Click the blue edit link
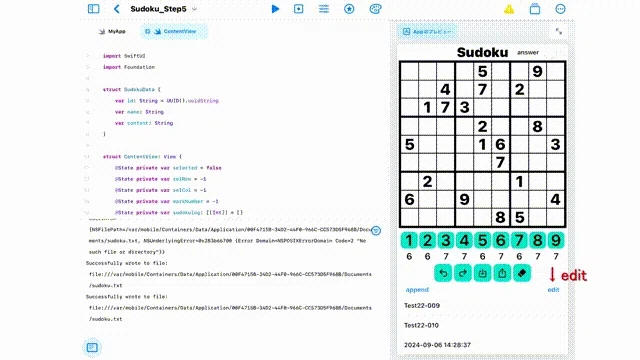Viewport: 640px width, 360px height. point(553,289)
